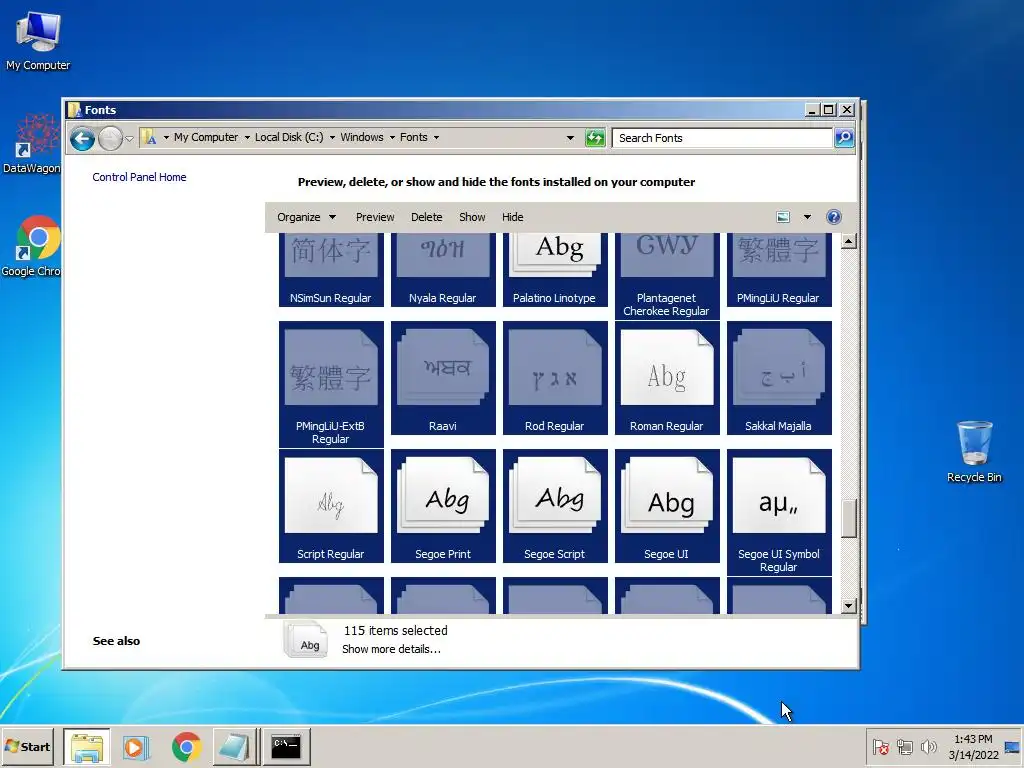Image resolution: width=1024 pixels, height=768 pixels.
Task: Click the Forward navigation arrow
Action: click(x=110, y=138)
